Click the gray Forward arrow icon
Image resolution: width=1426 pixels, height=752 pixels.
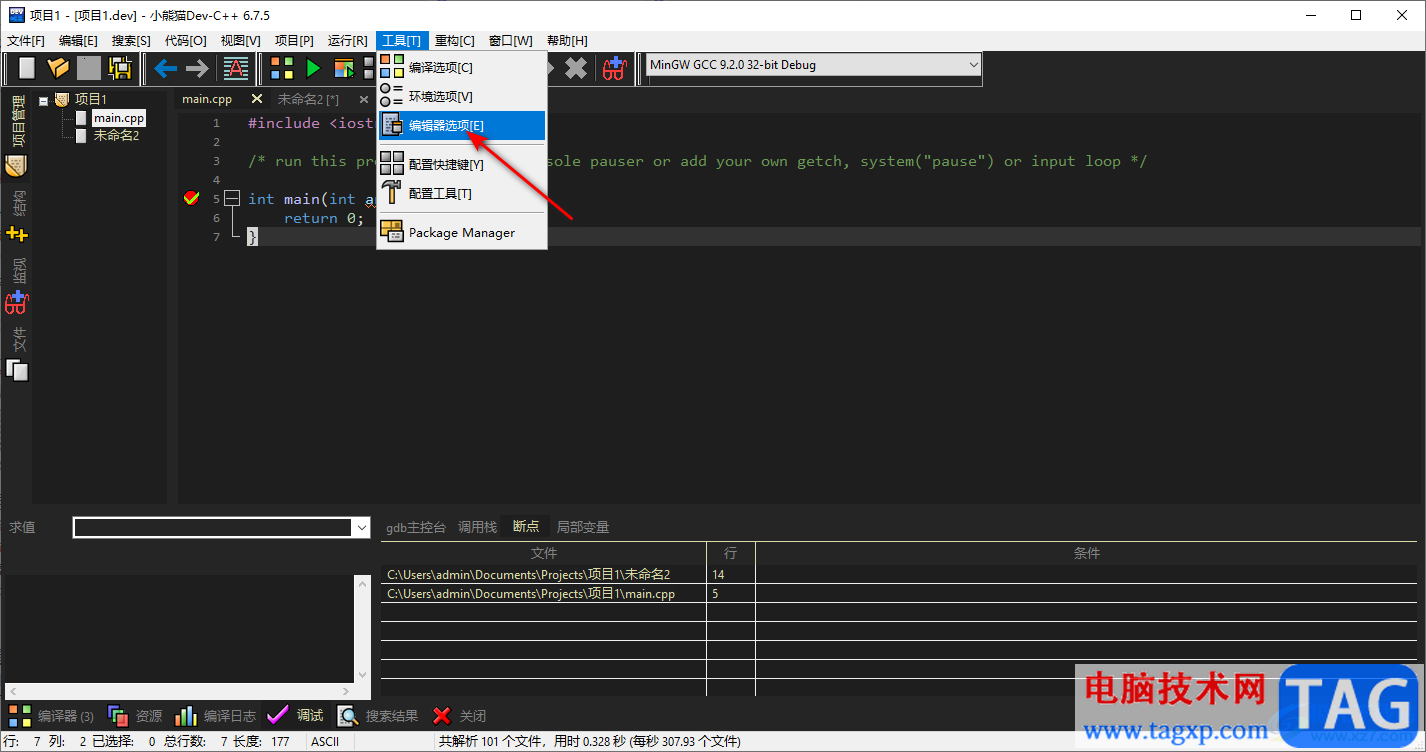point(197,68)
